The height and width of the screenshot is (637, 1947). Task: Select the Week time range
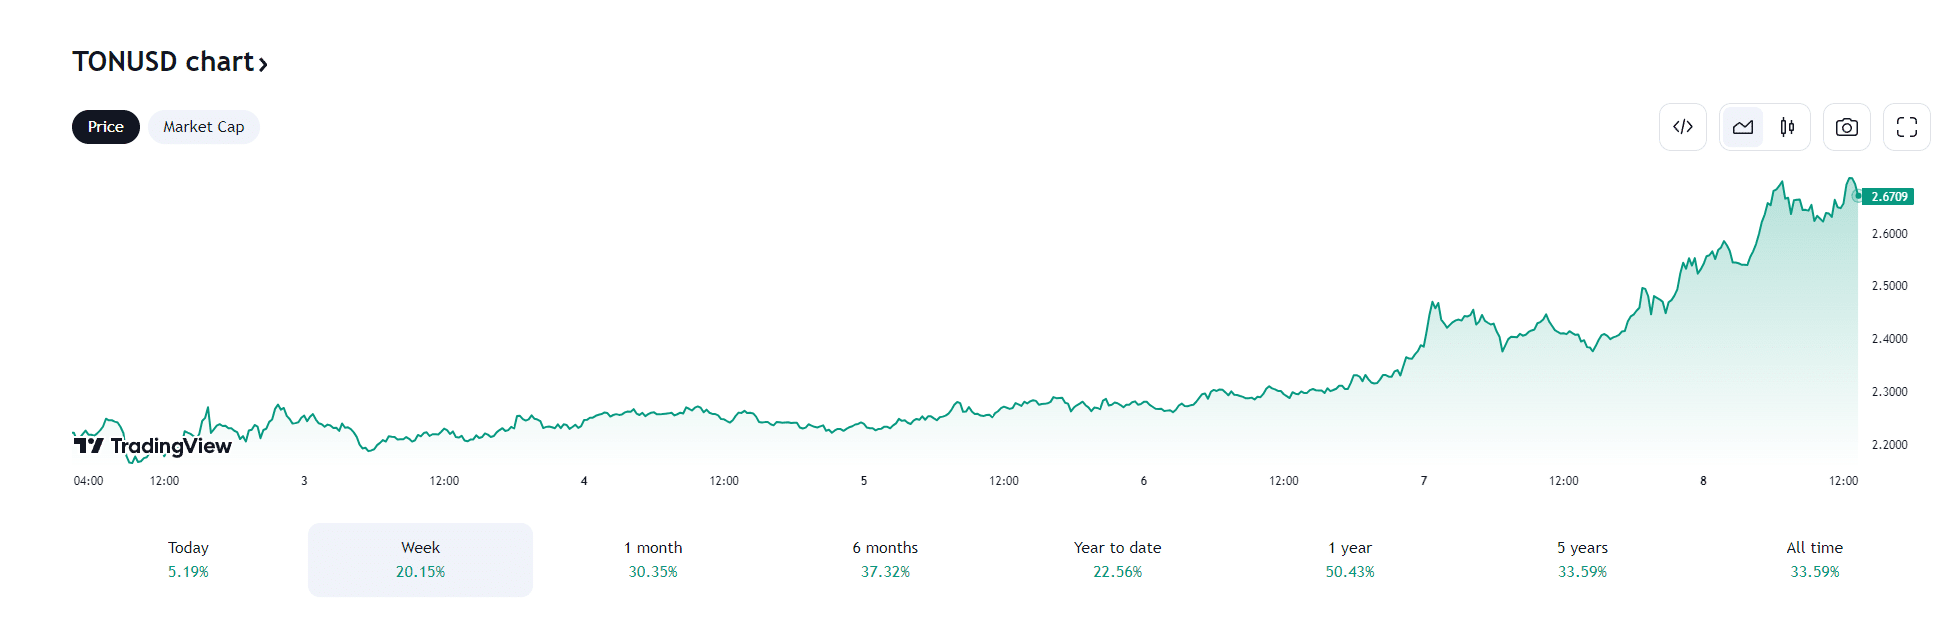tap(420, 559)
